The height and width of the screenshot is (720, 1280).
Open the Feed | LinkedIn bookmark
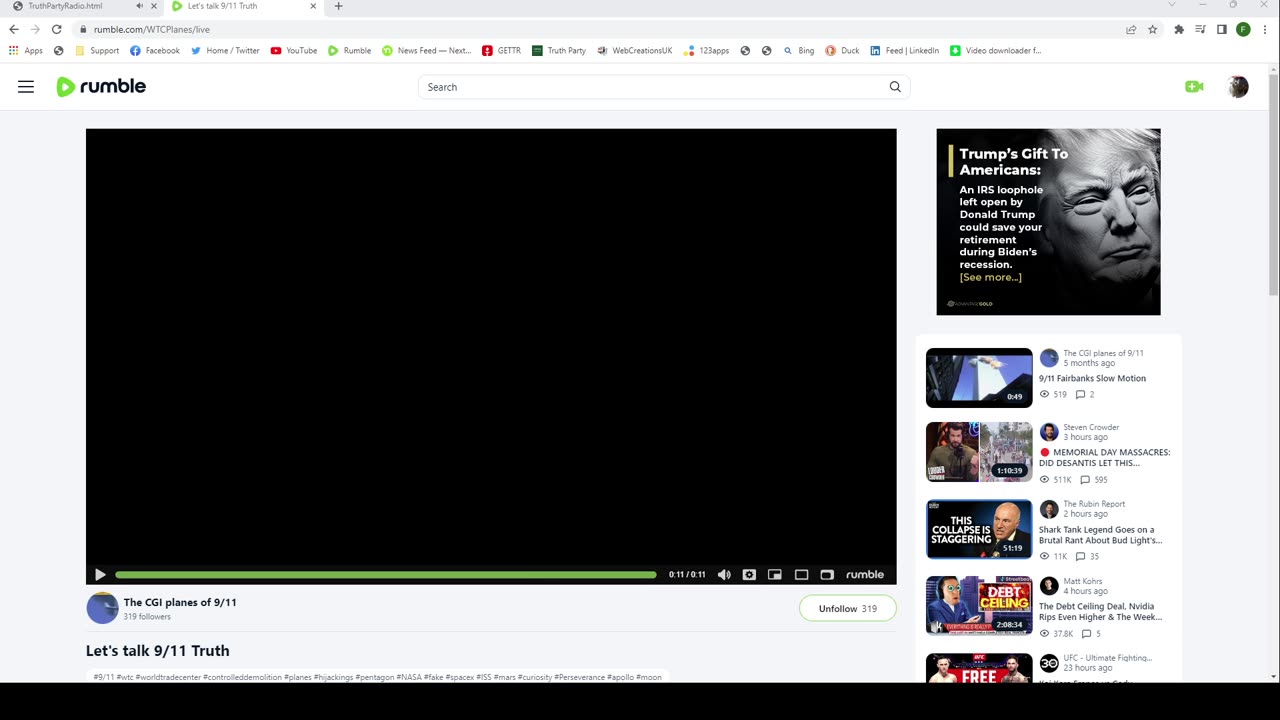(x=905, y=51)
